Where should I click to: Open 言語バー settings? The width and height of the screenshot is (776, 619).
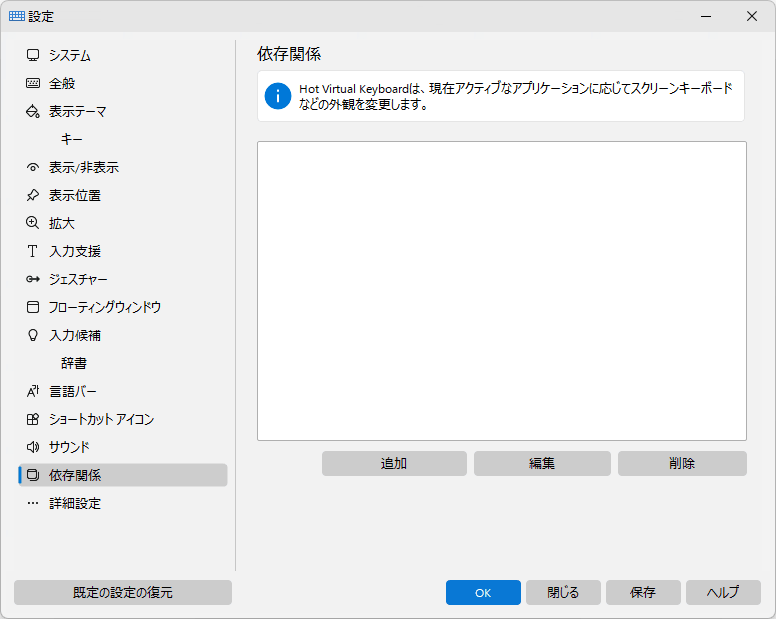(123, 391)
